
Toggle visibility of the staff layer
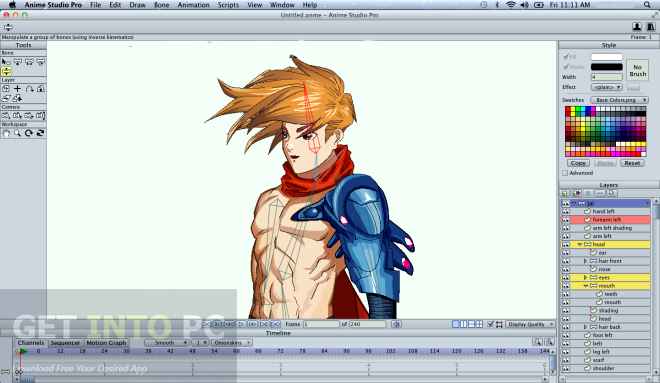(565, 360)
